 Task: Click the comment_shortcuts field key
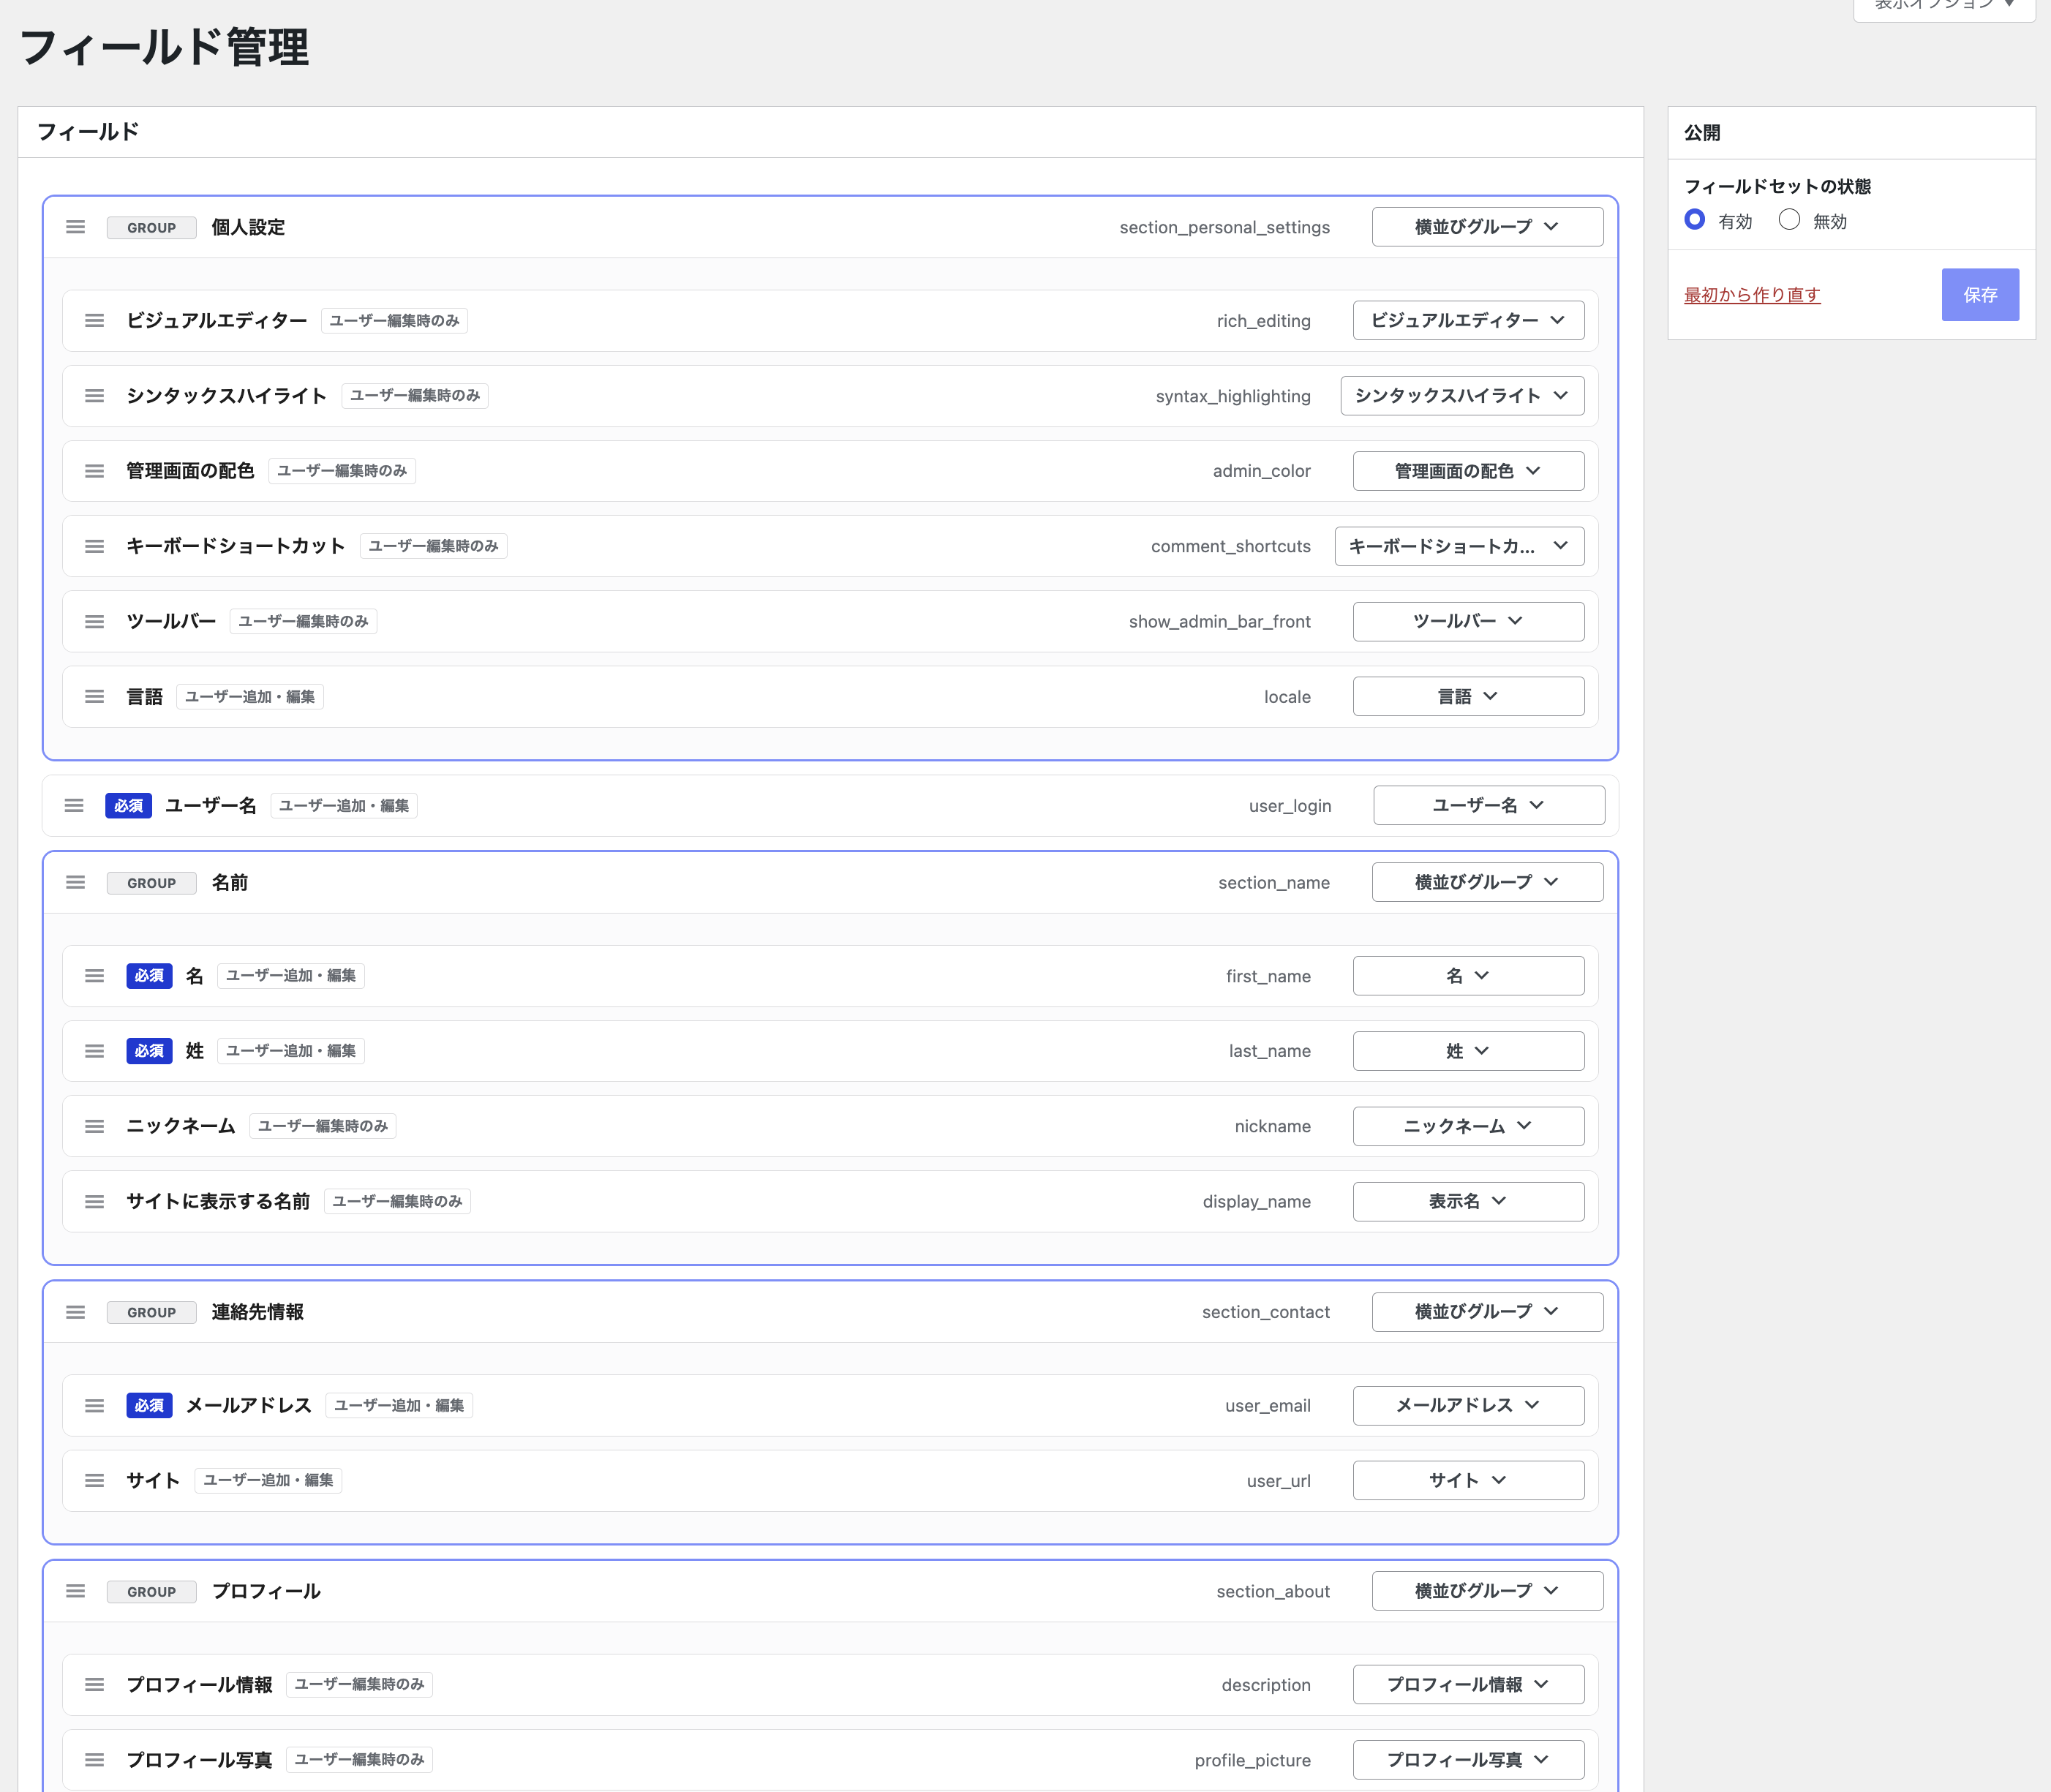pyautogui.click(x=1230, y=546)
